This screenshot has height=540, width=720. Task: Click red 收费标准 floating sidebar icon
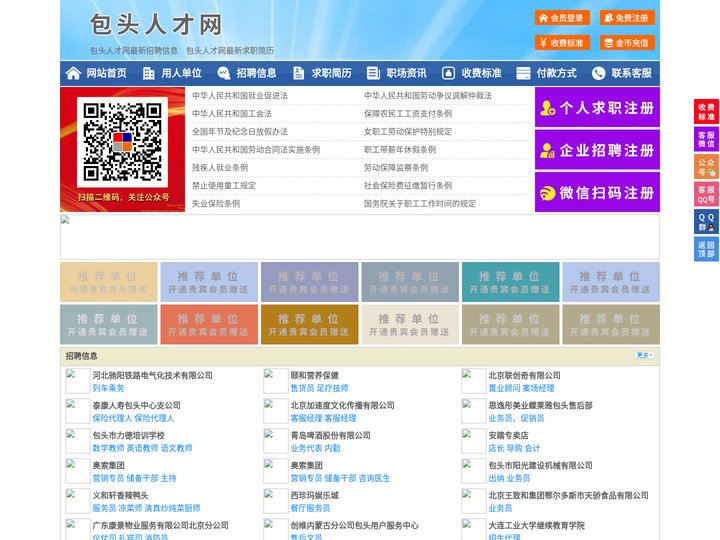pyautogui.click(x=706, y=112)
